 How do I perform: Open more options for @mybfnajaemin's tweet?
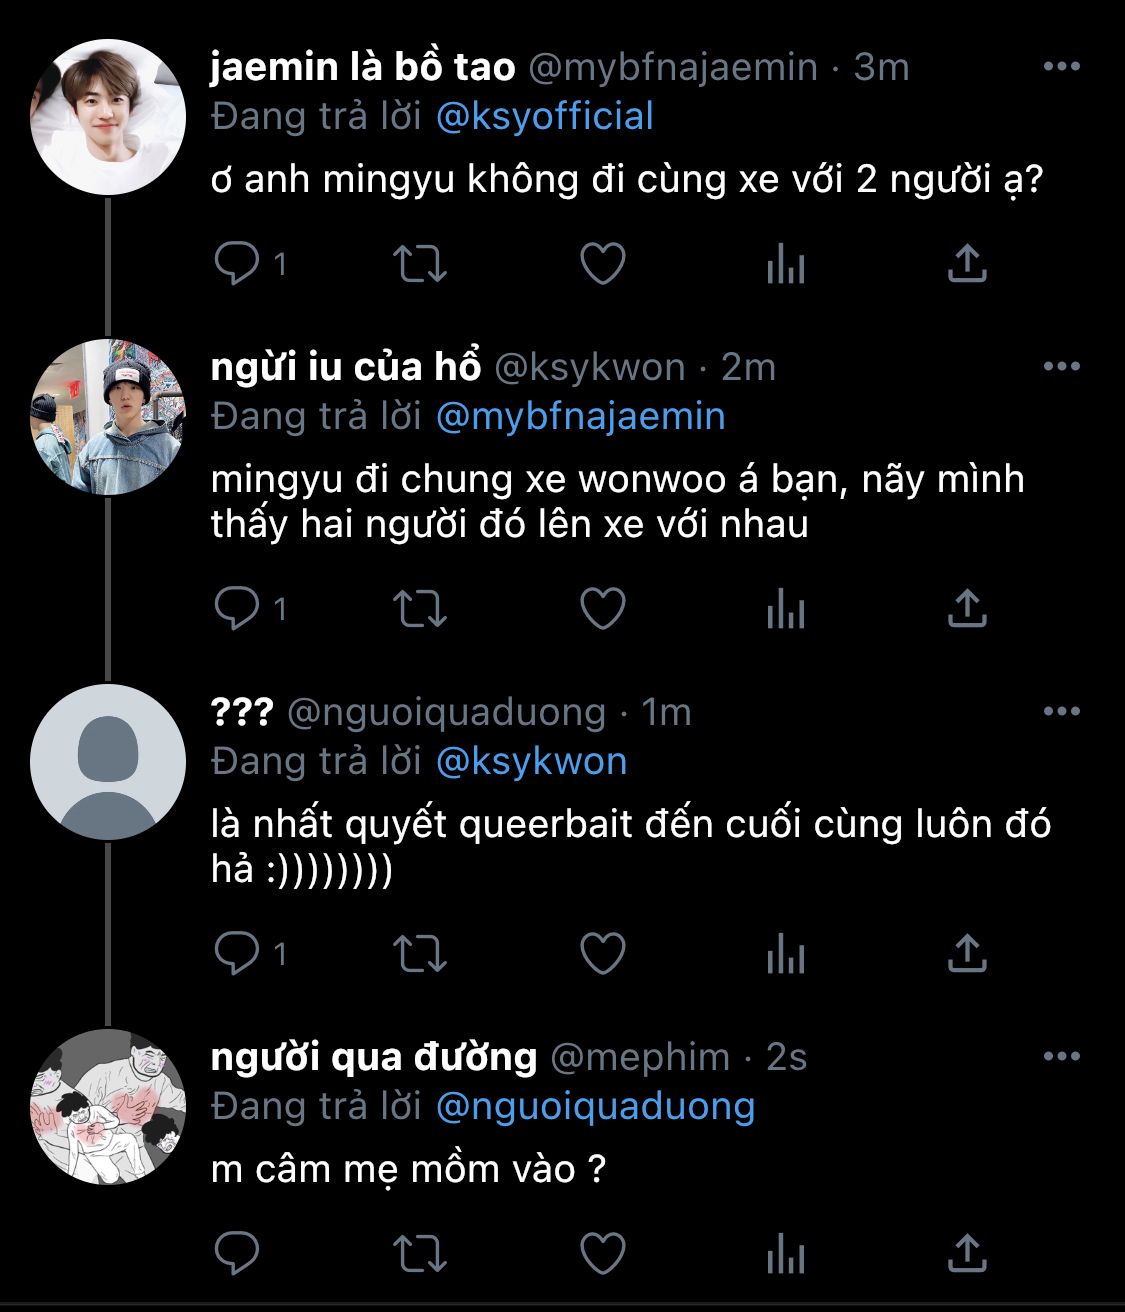(1061, 67)
